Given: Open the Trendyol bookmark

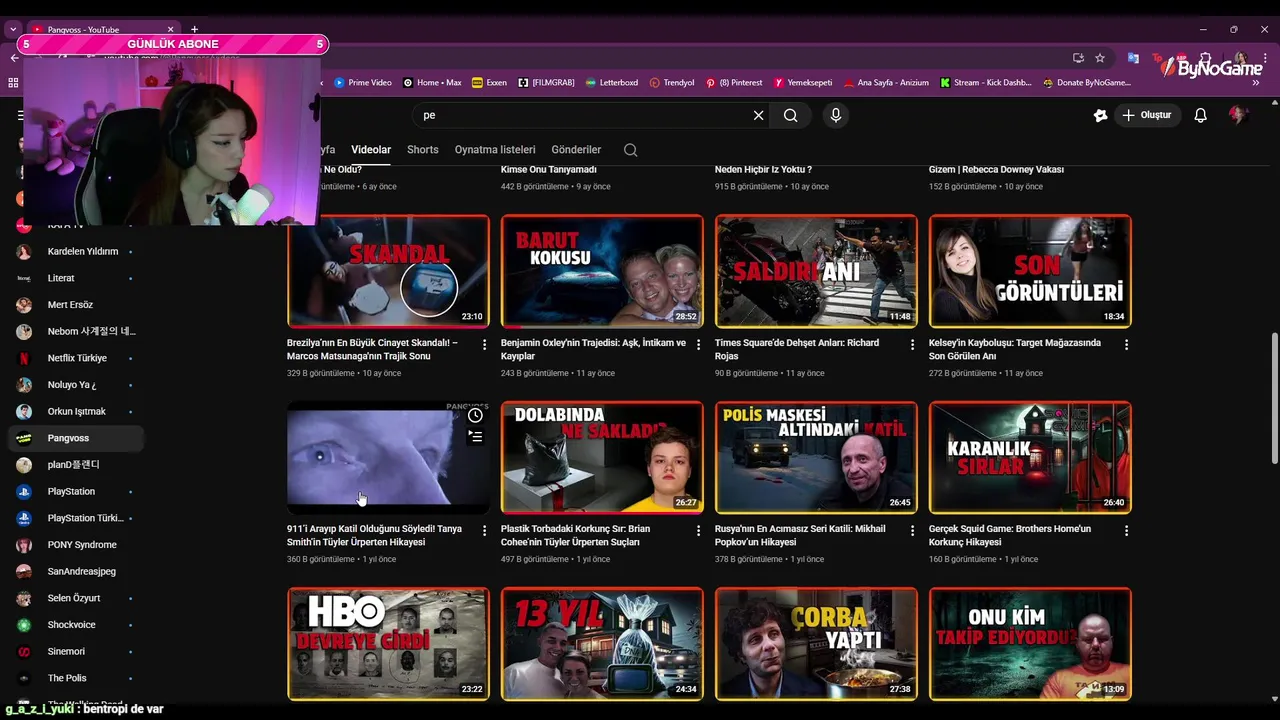Looking at the screenshot, I should (x=672, y=83).
